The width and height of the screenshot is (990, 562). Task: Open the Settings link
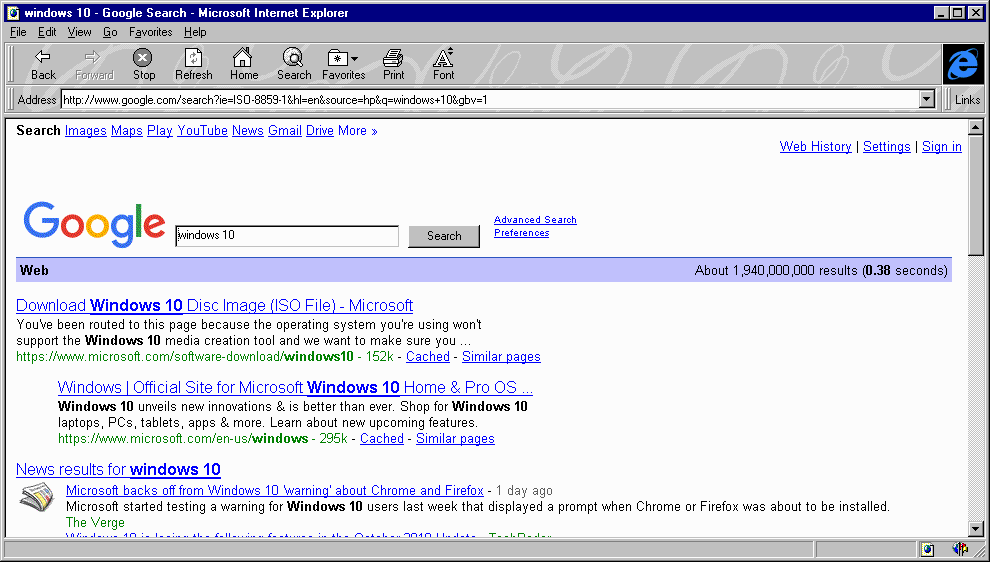(x=886, y=146)
